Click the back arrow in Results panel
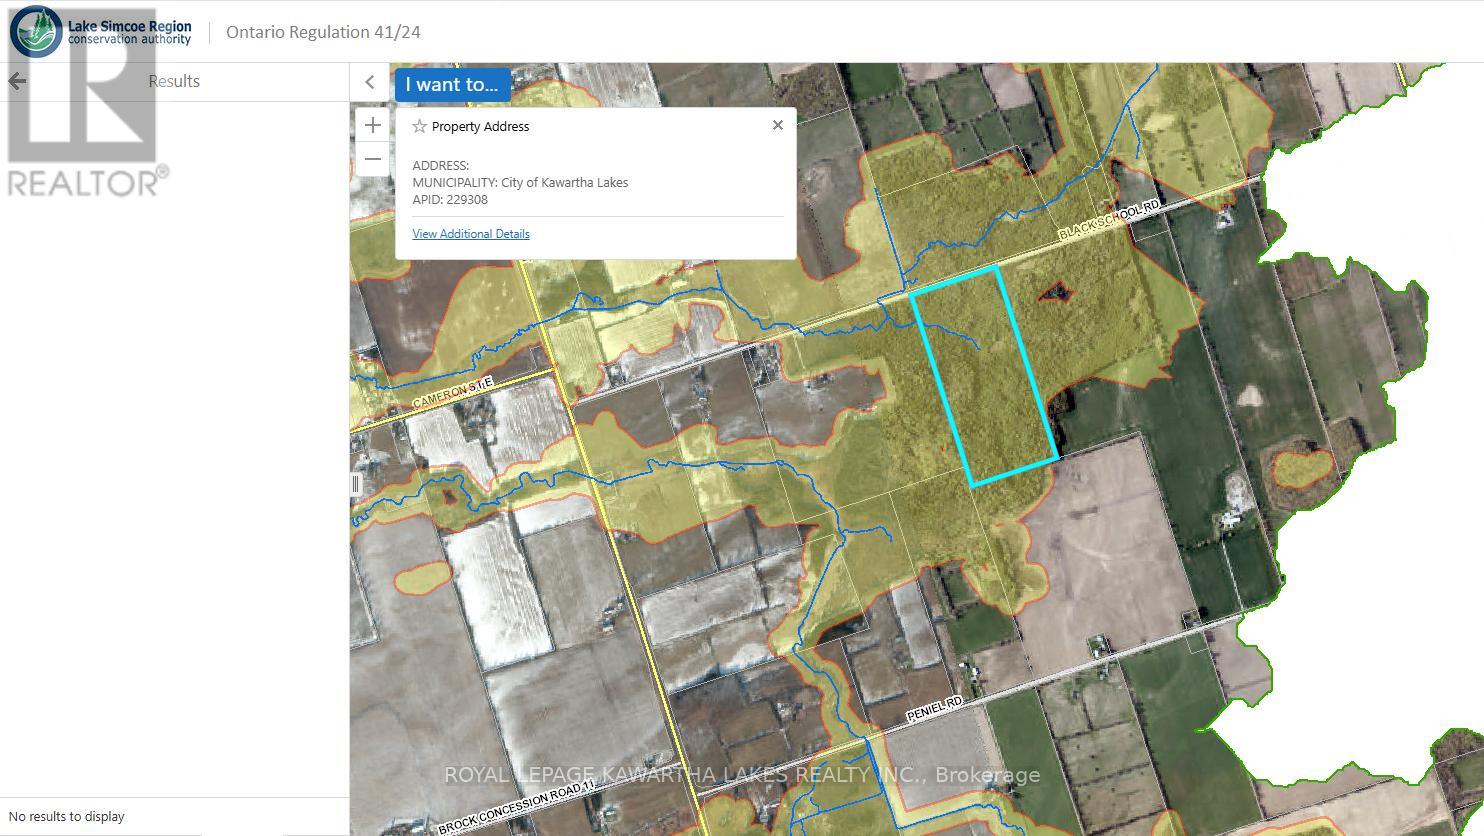 click(x=17, y=81)
